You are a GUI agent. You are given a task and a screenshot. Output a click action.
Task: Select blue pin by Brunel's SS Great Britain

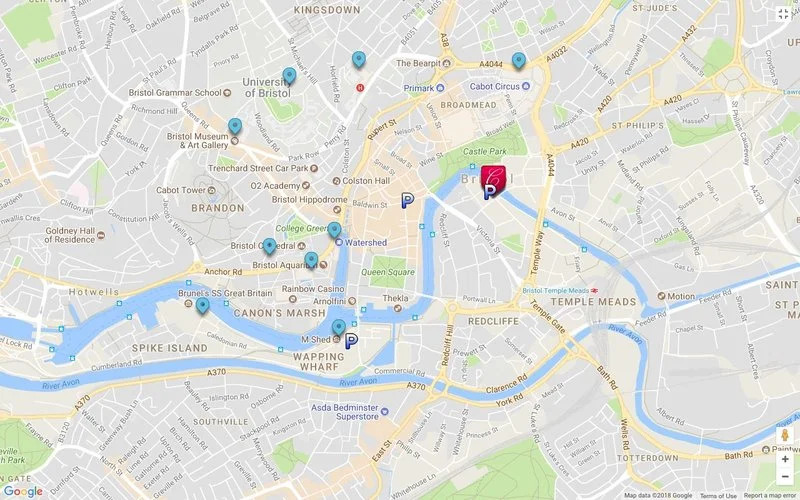(x=203, y=306)
